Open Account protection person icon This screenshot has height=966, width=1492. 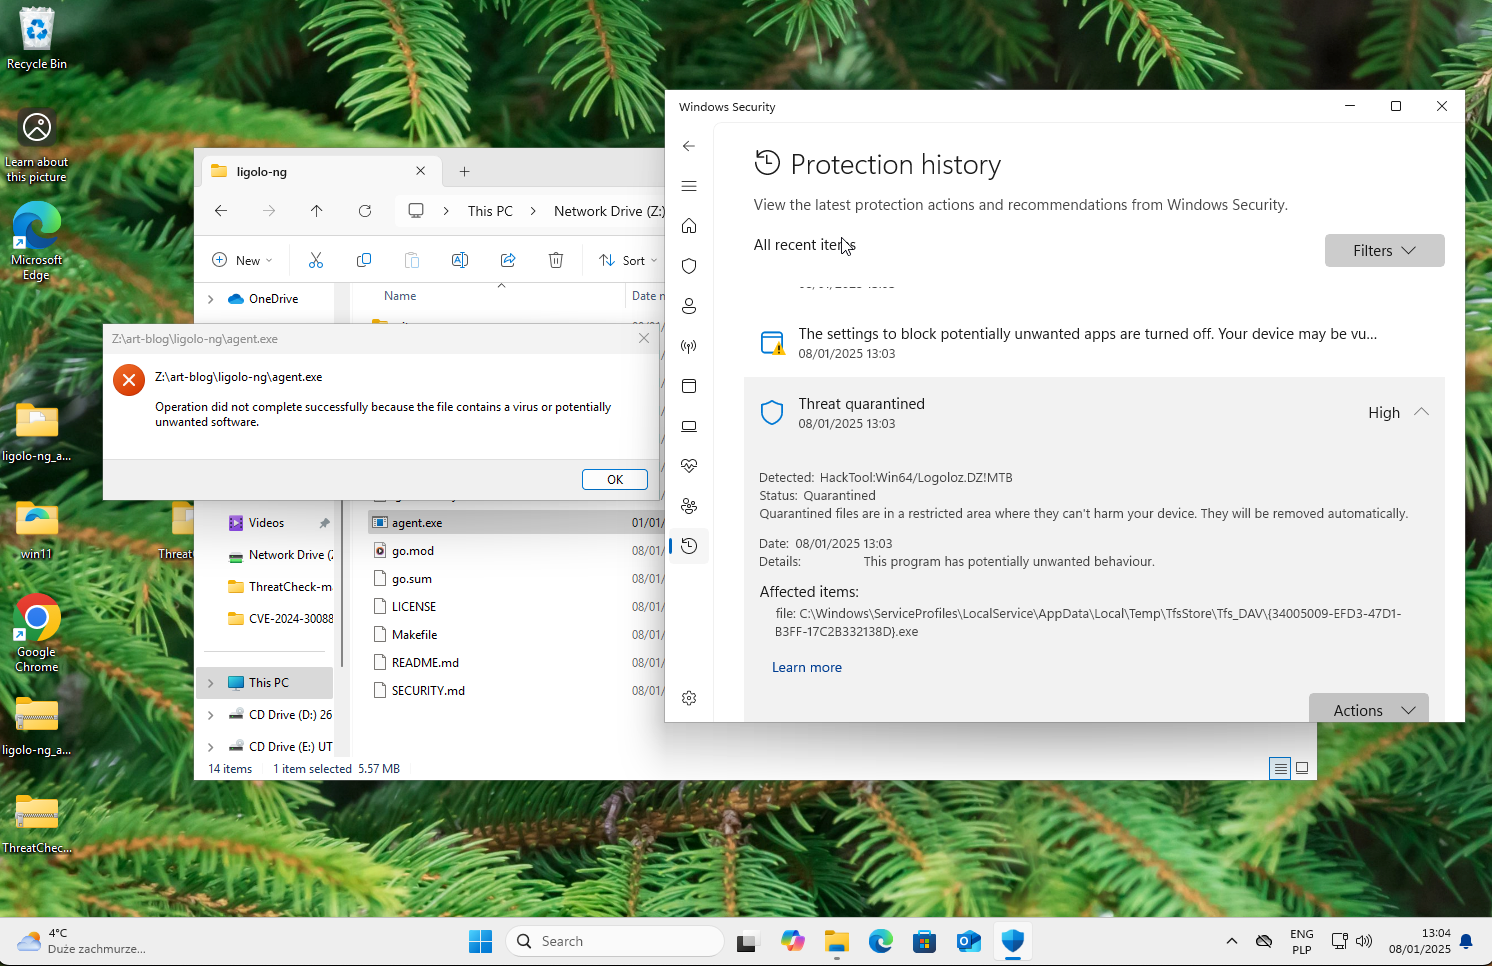[689, 306]
